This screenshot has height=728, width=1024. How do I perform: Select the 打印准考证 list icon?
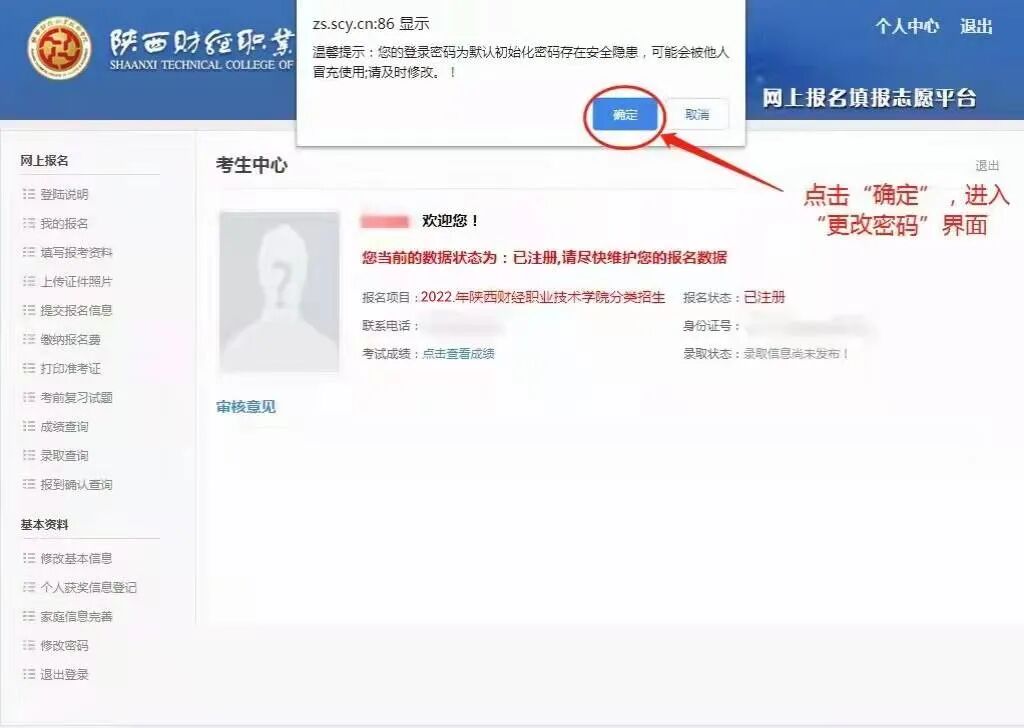(x=27, y=368)
